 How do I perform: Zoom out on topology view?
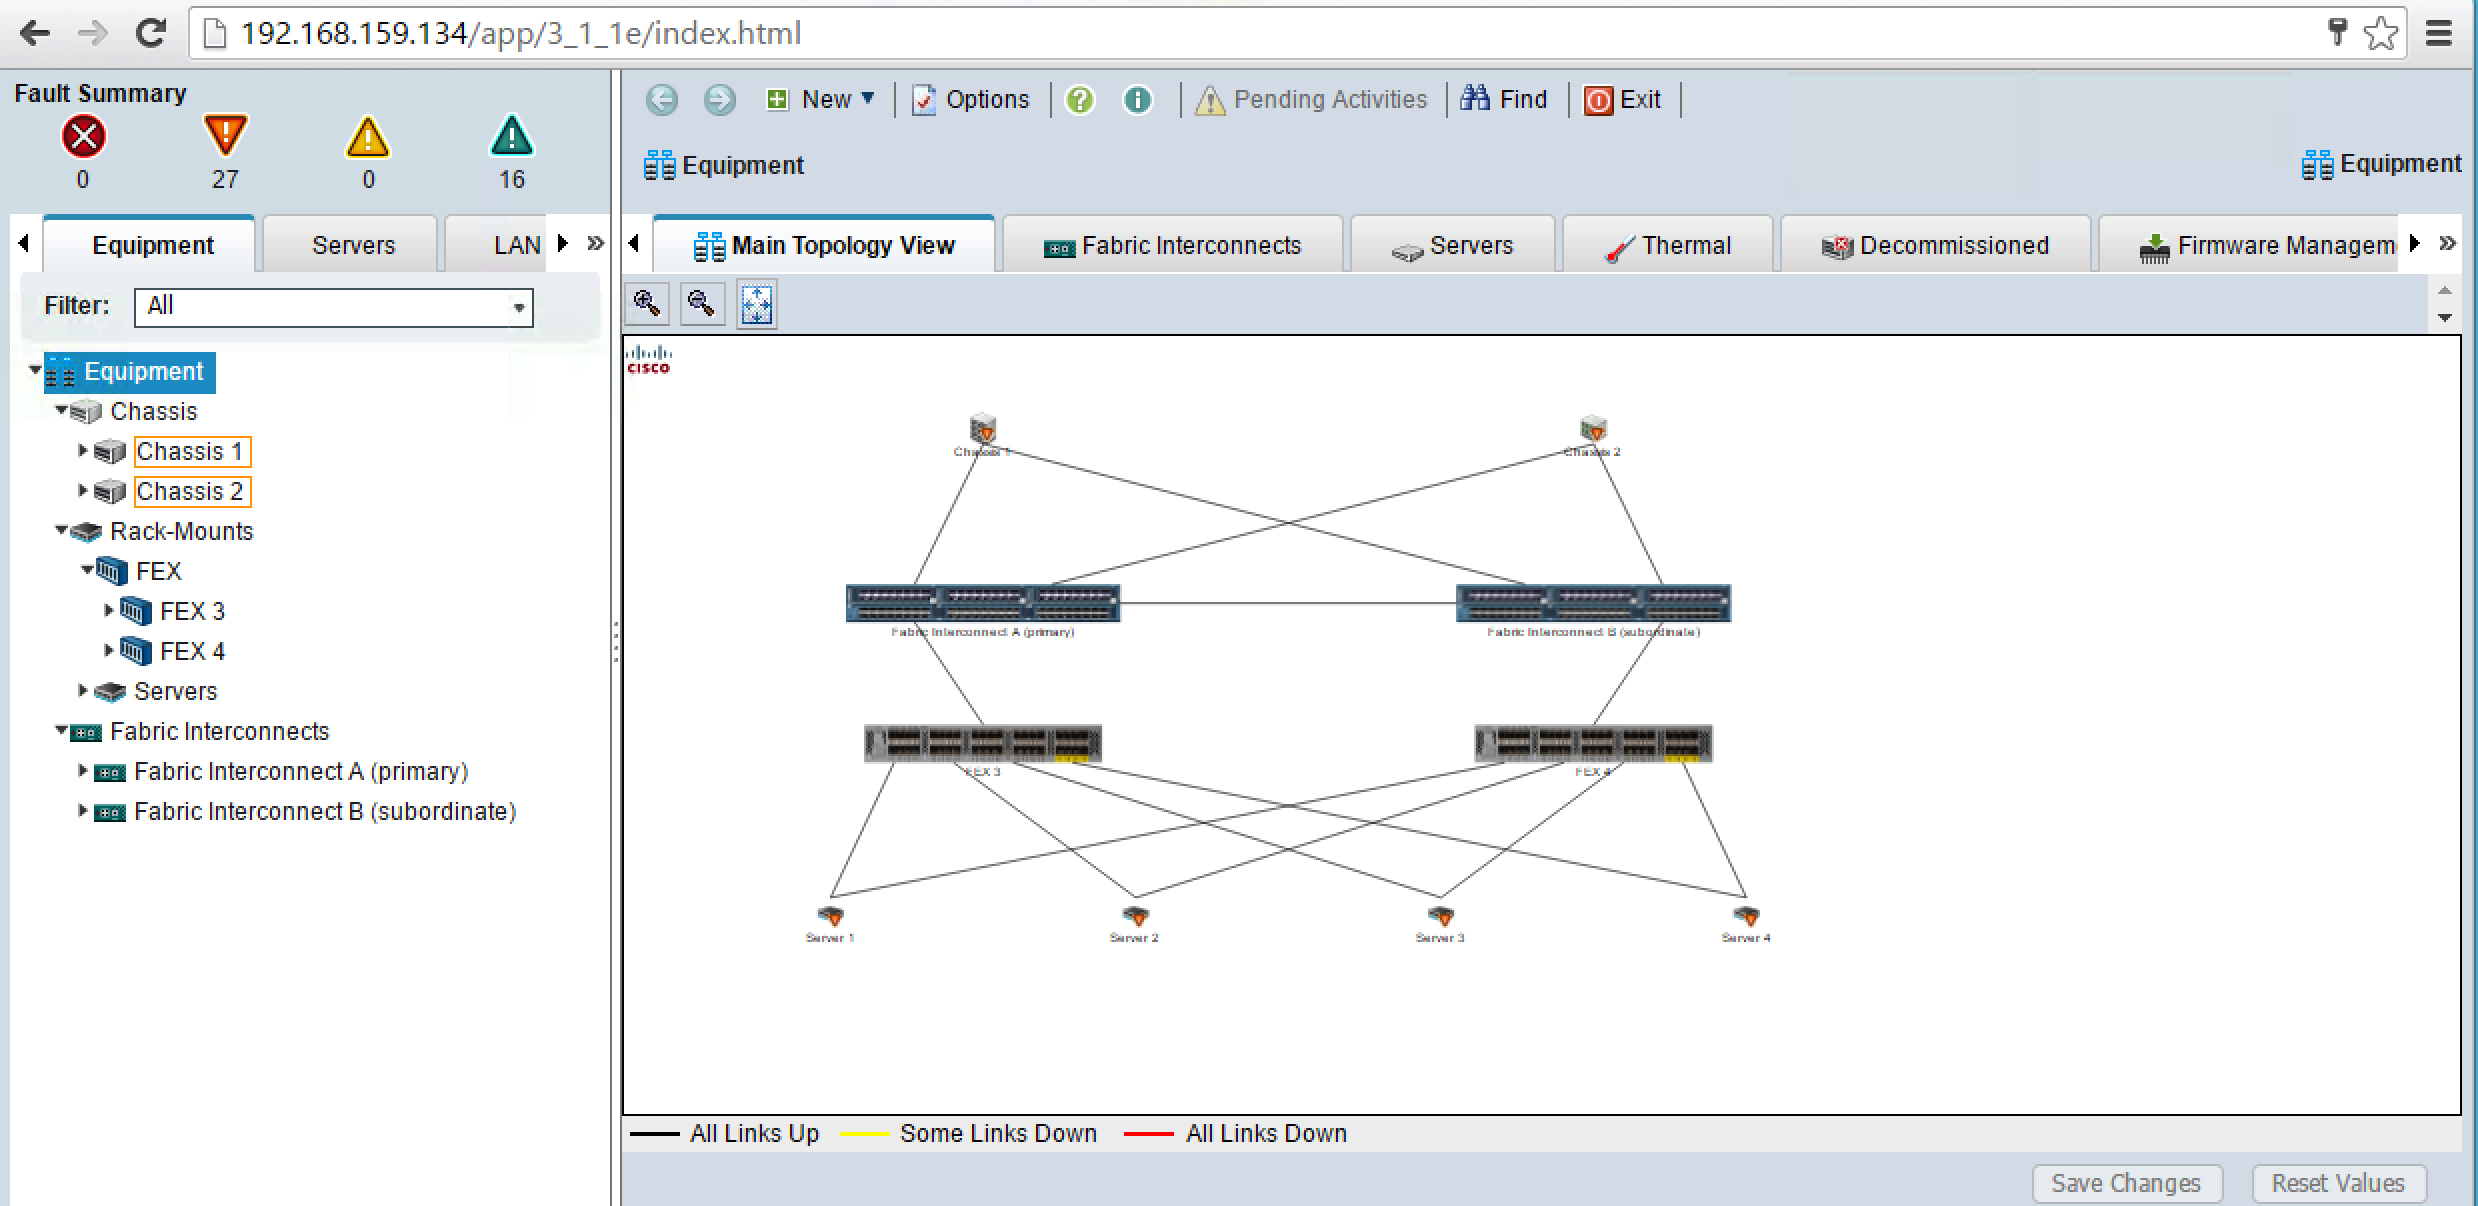tap(702, 304)
